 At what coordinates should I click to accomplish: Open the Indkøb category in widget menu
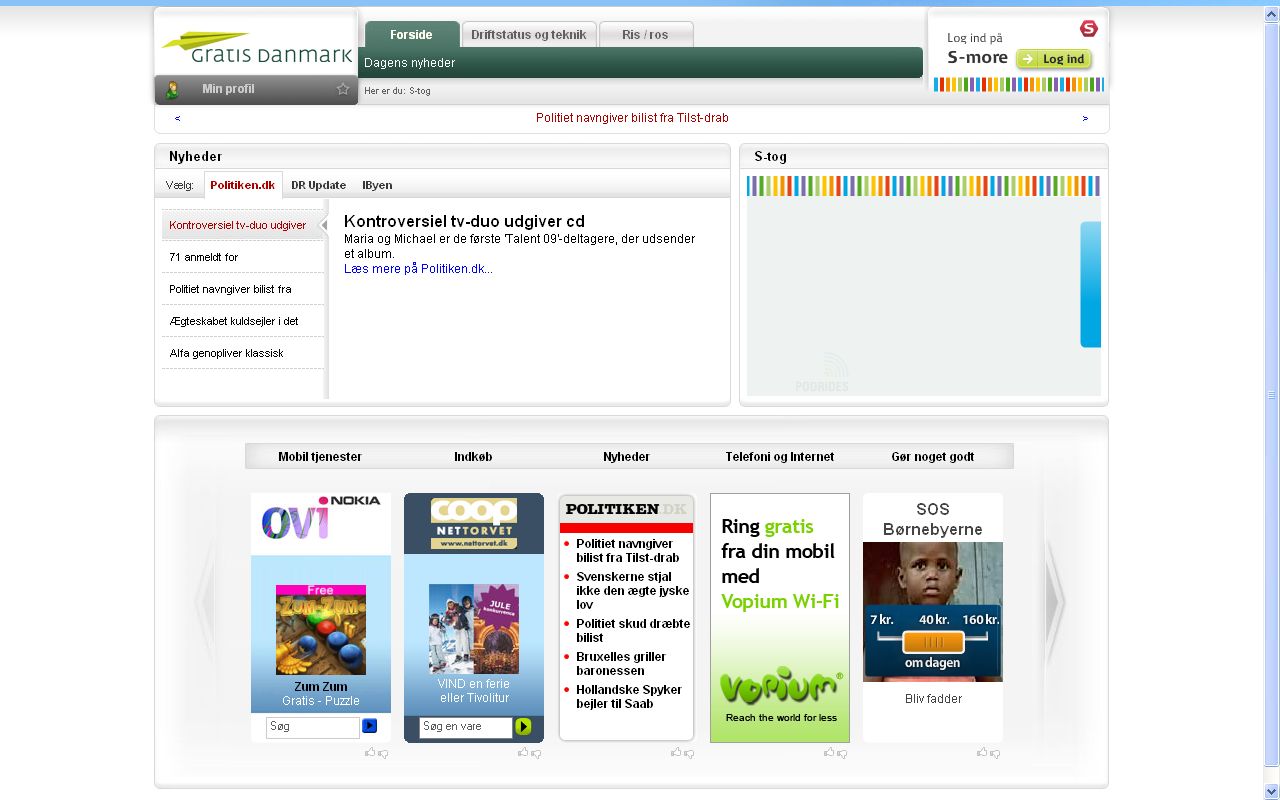click(473, 457)
